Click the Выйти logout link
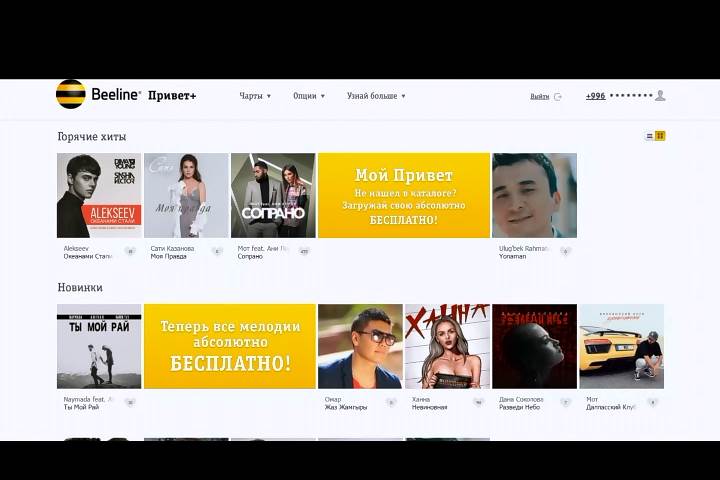This screenshot has height=480, width=720. pos(540,96)
